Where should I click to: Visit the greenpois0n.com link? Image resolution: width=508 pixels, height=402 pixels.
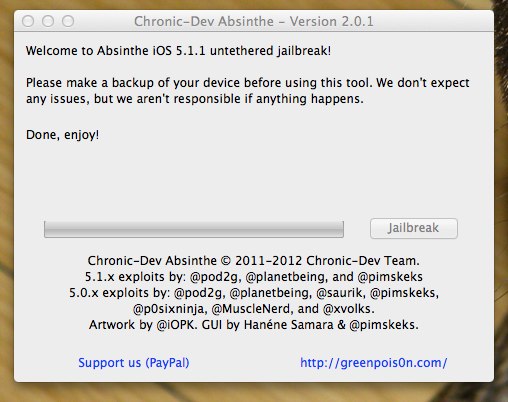373,363
